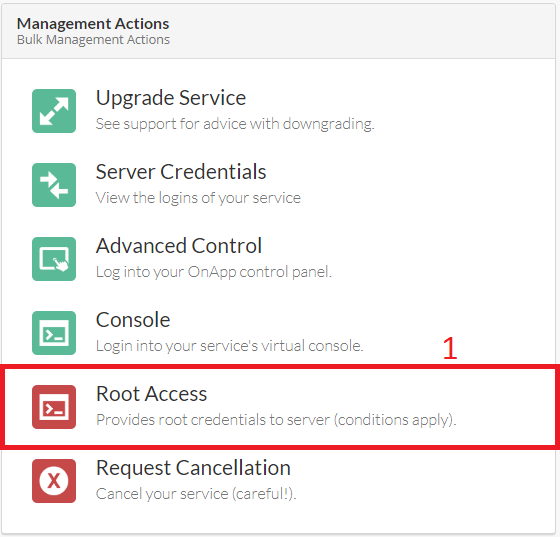Choose the Root Access heading
Viewport: 560px width, 537px height.
tap(151, 393)
